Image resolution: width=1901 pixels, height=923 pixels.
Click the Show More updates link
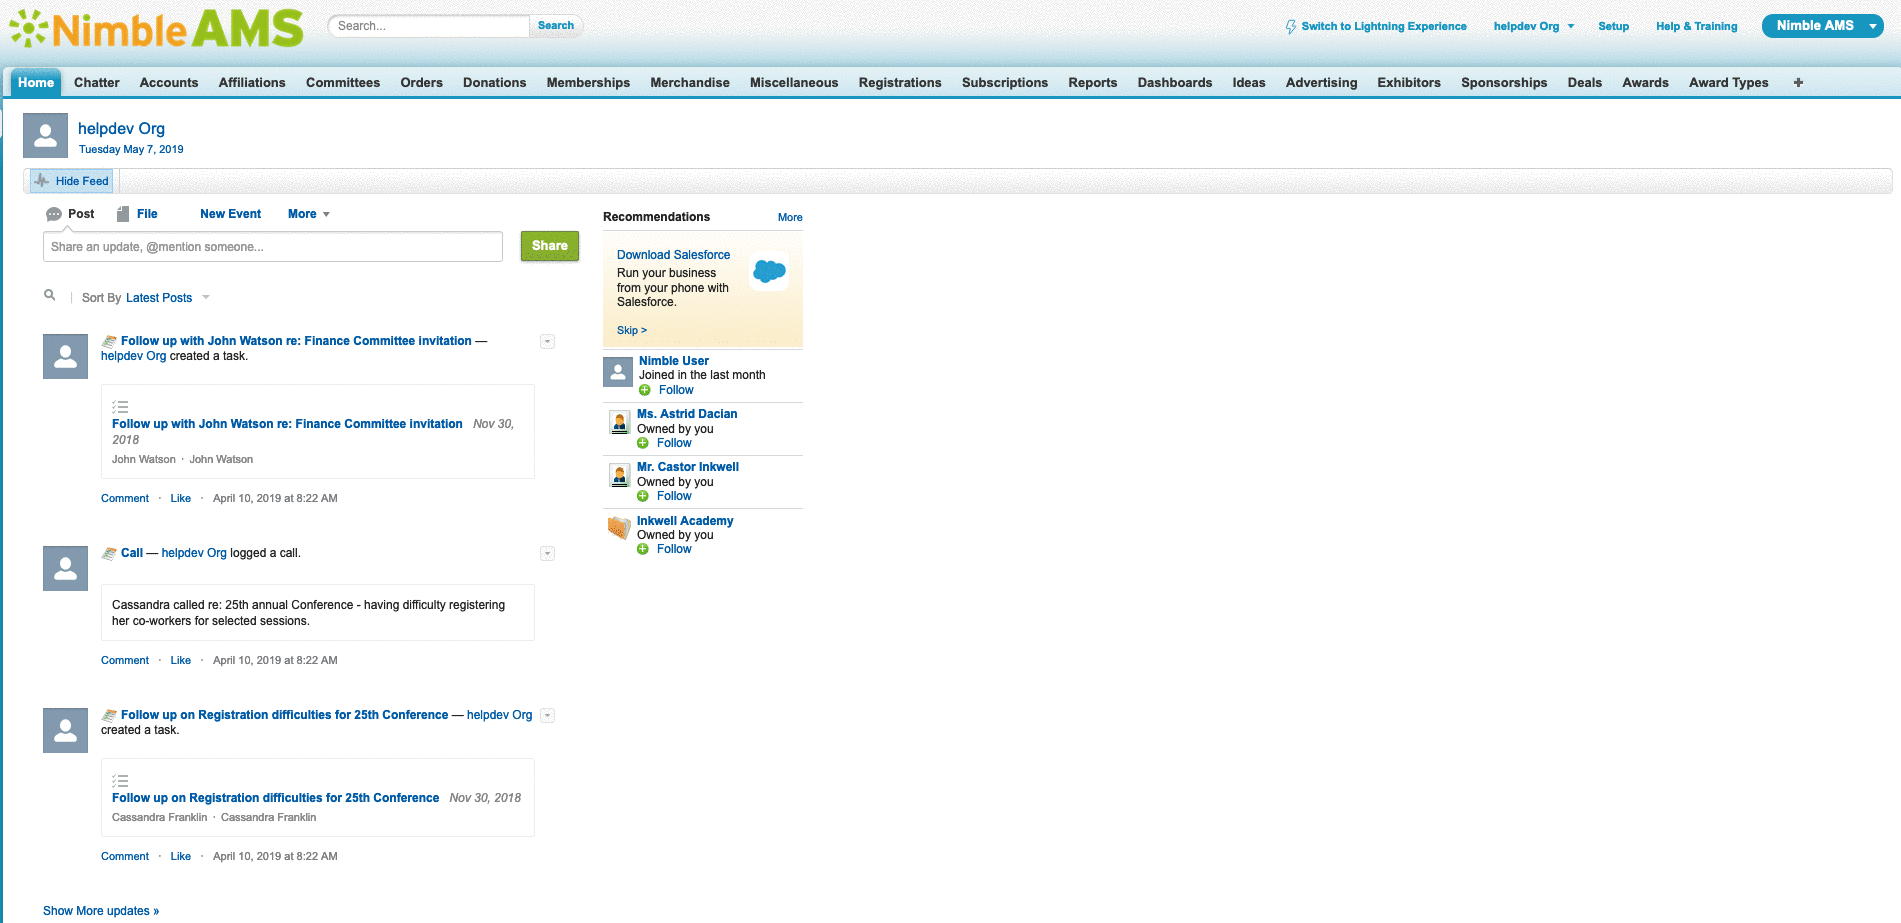tap(101, 911)
